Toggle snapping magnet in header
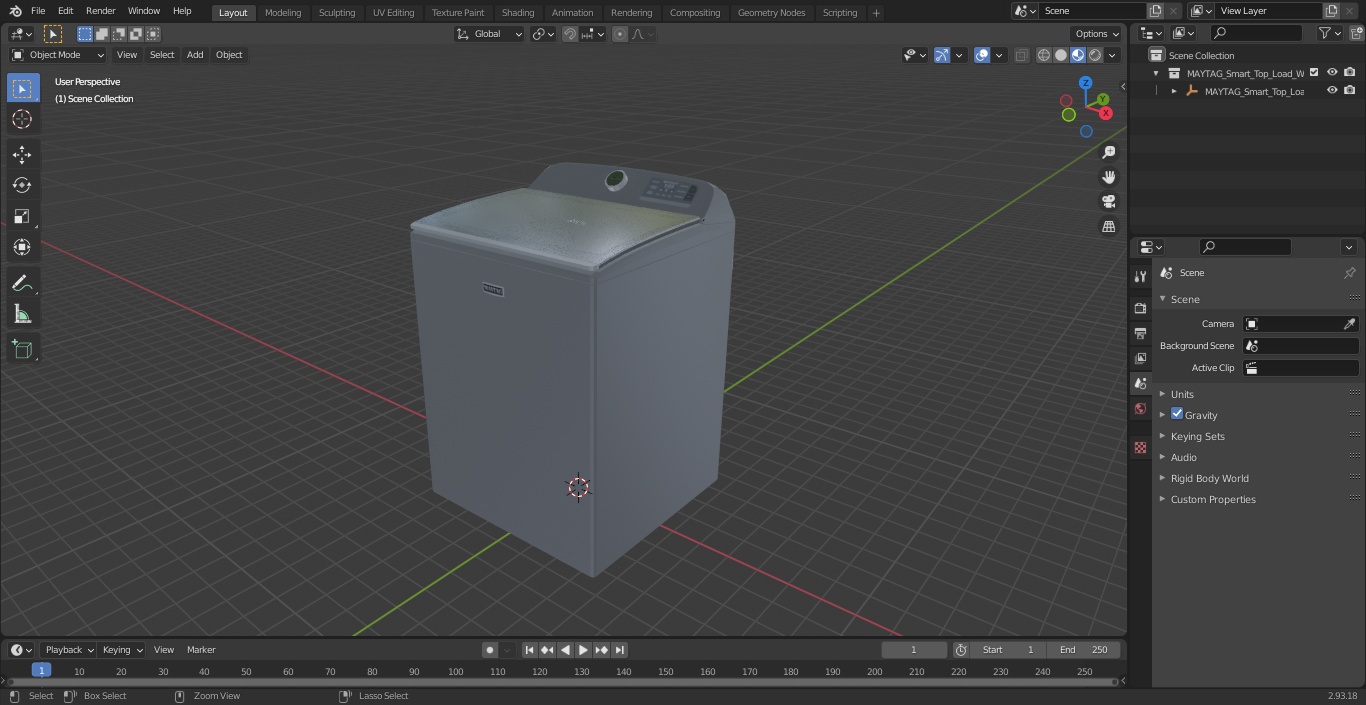The width and height of the screenshot is (1366, 705). [570, 34]
